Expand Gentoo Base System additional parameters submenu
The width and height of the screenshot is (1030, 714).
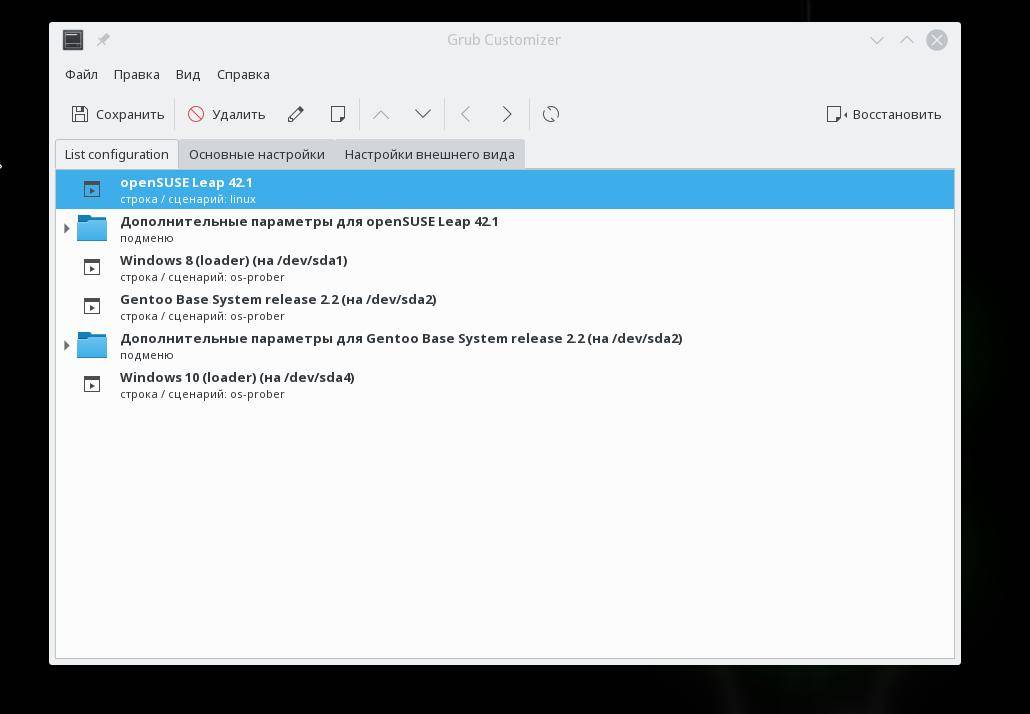click(x=67, y=346)
